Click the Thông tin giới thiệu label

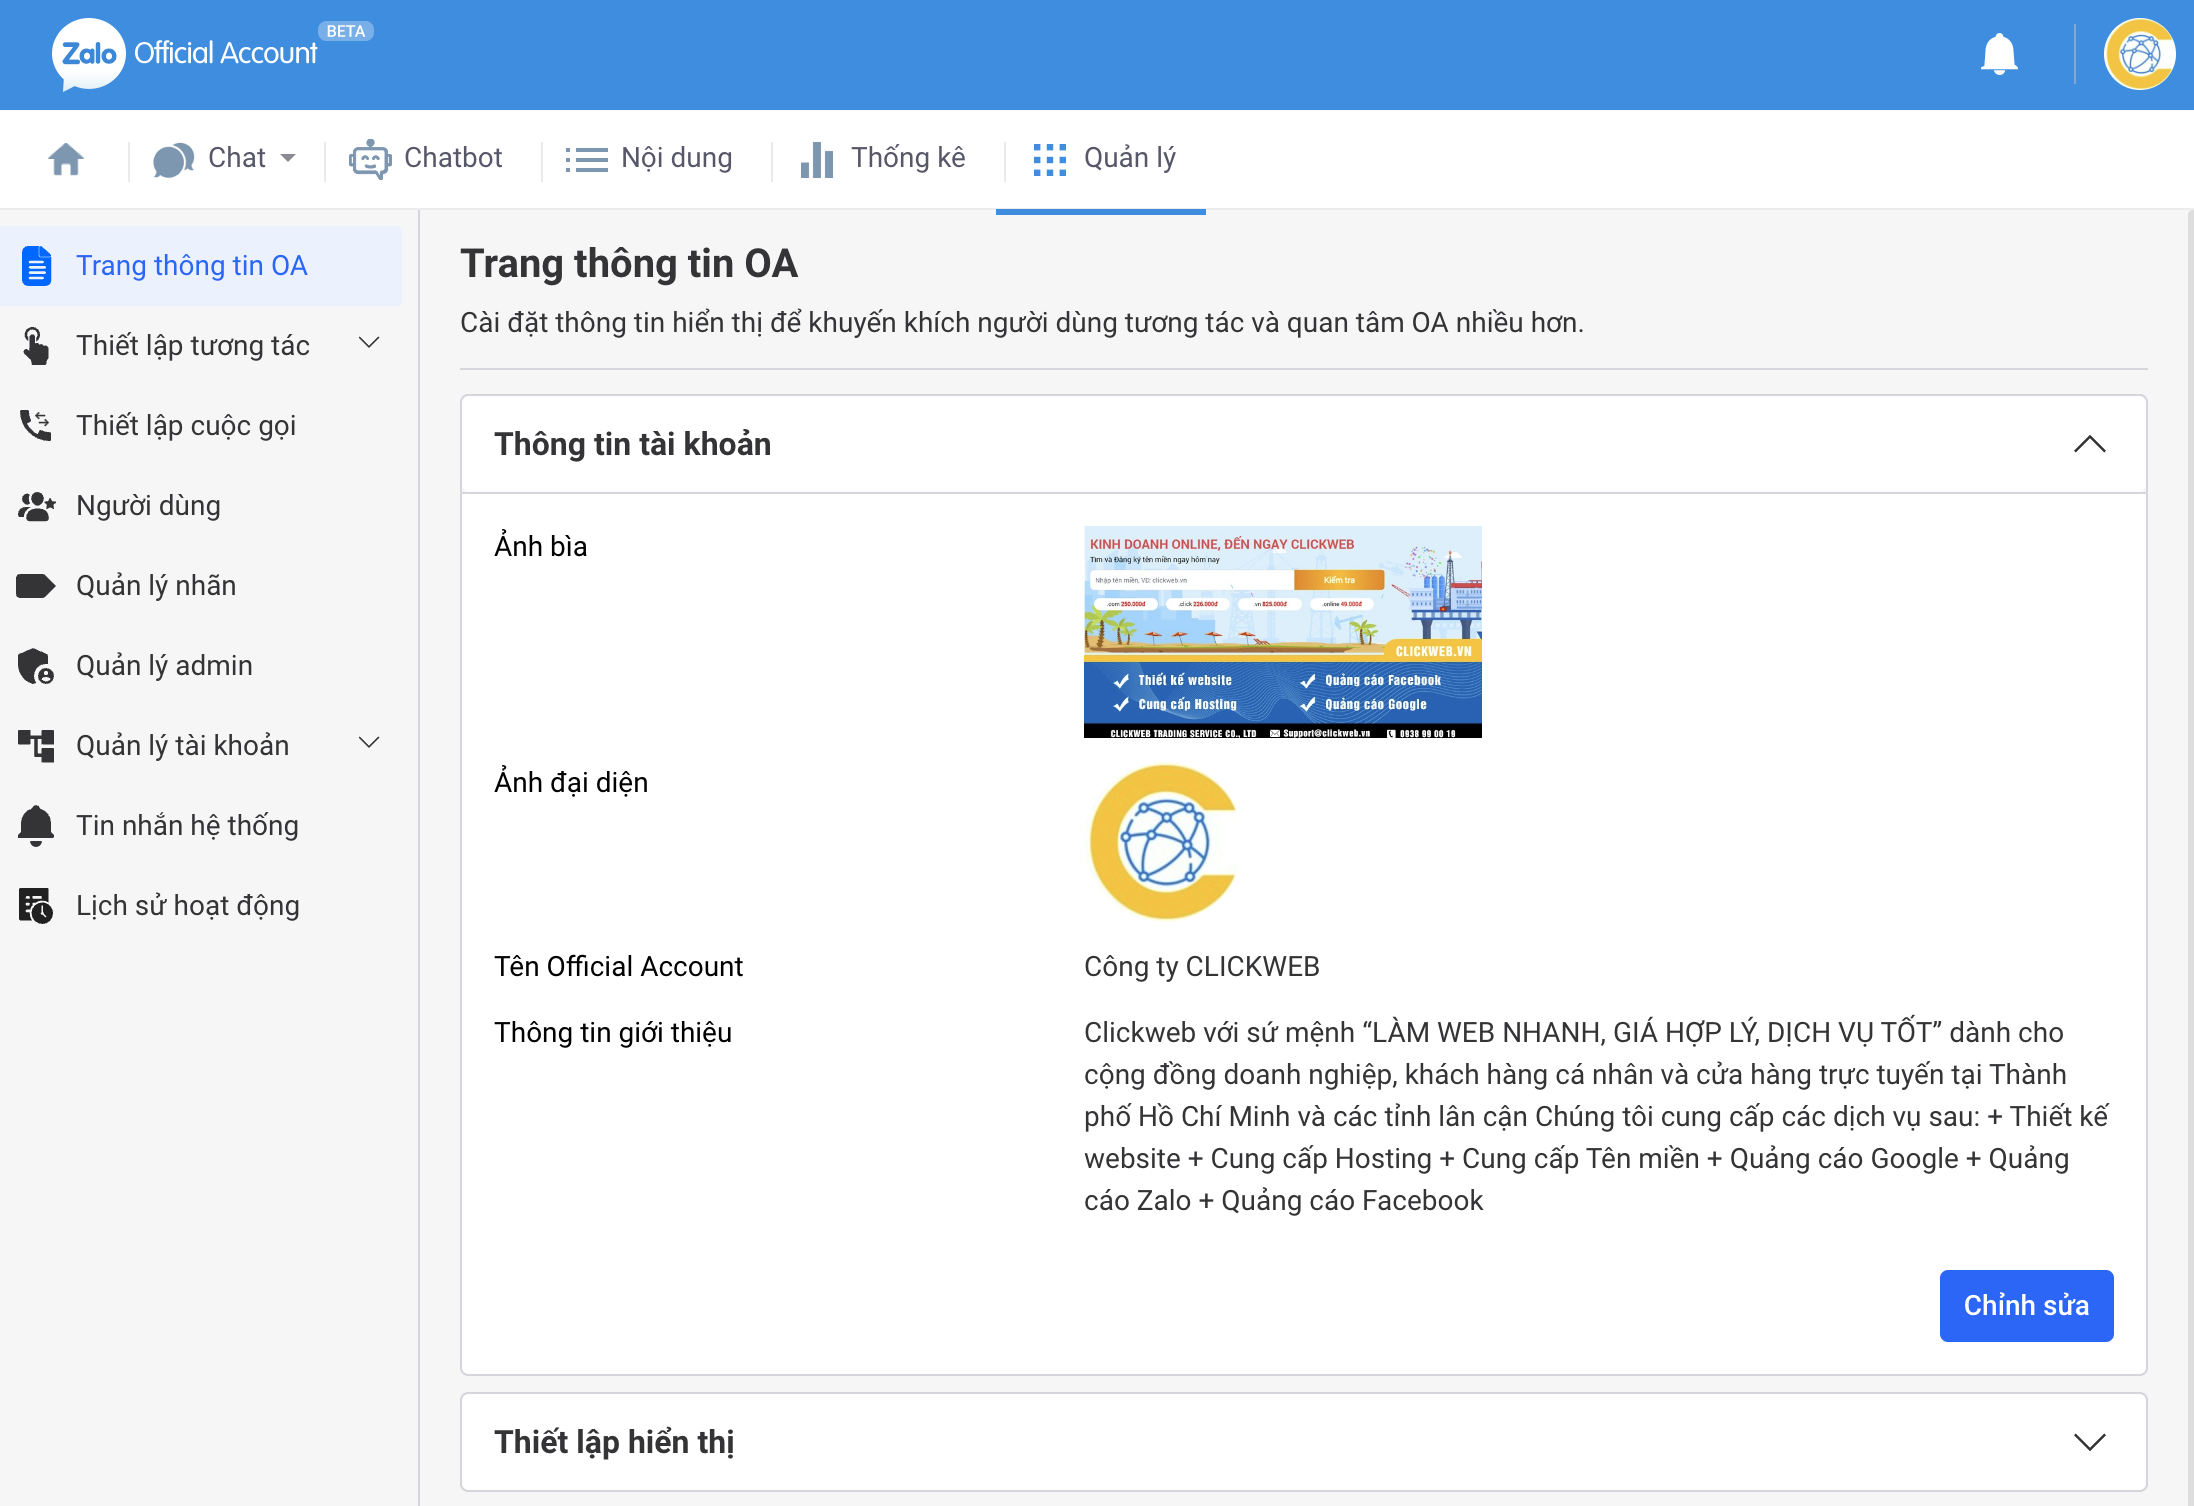tap(613, 1032)
